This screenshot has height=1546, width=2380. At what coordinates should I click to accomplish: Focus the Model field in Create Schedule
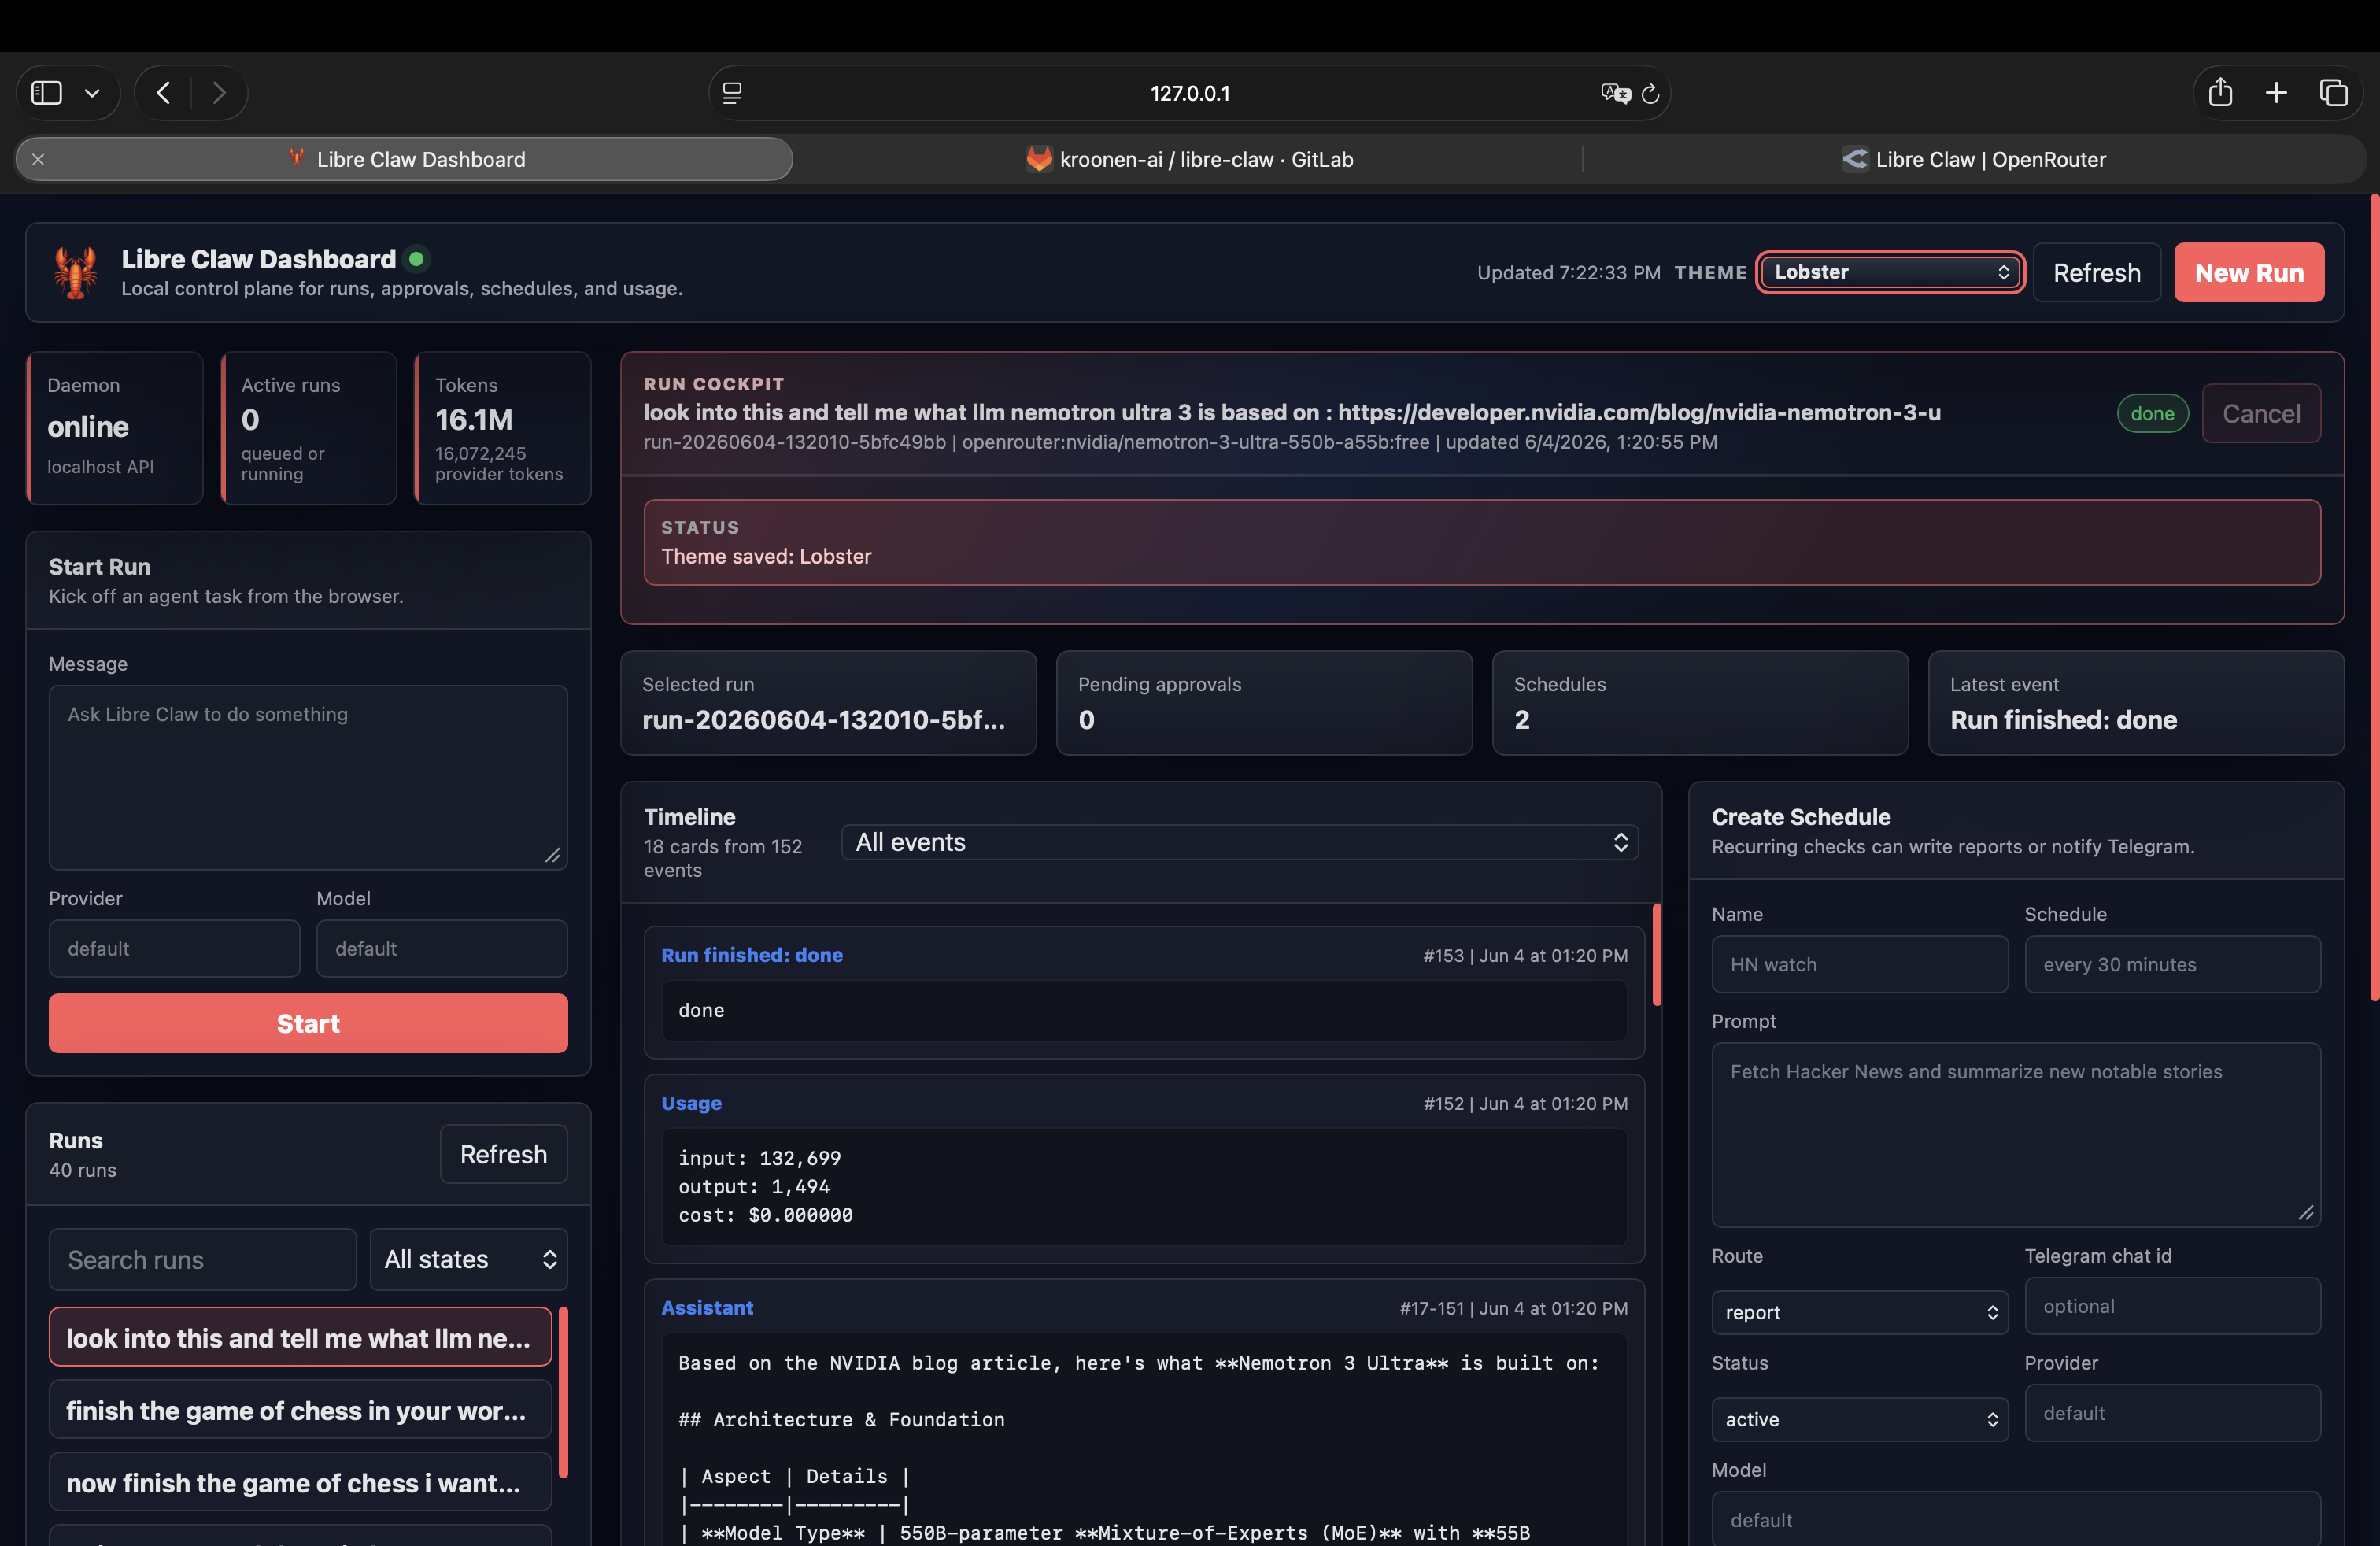(x=2016, y=1519)
